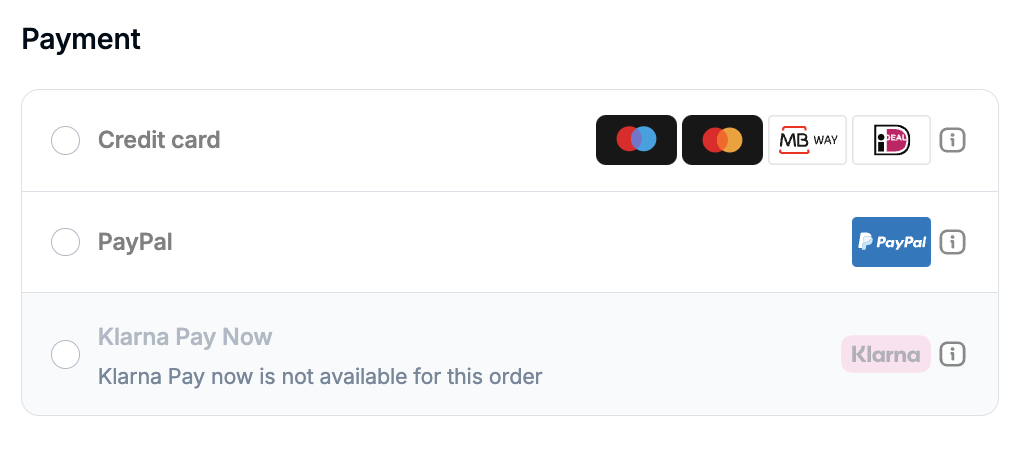Image resolution: width=1028 pixels, height=464 pixels.
Task: Click the "Klarna Pay Now" title text
Action: [x=185, y=337]
